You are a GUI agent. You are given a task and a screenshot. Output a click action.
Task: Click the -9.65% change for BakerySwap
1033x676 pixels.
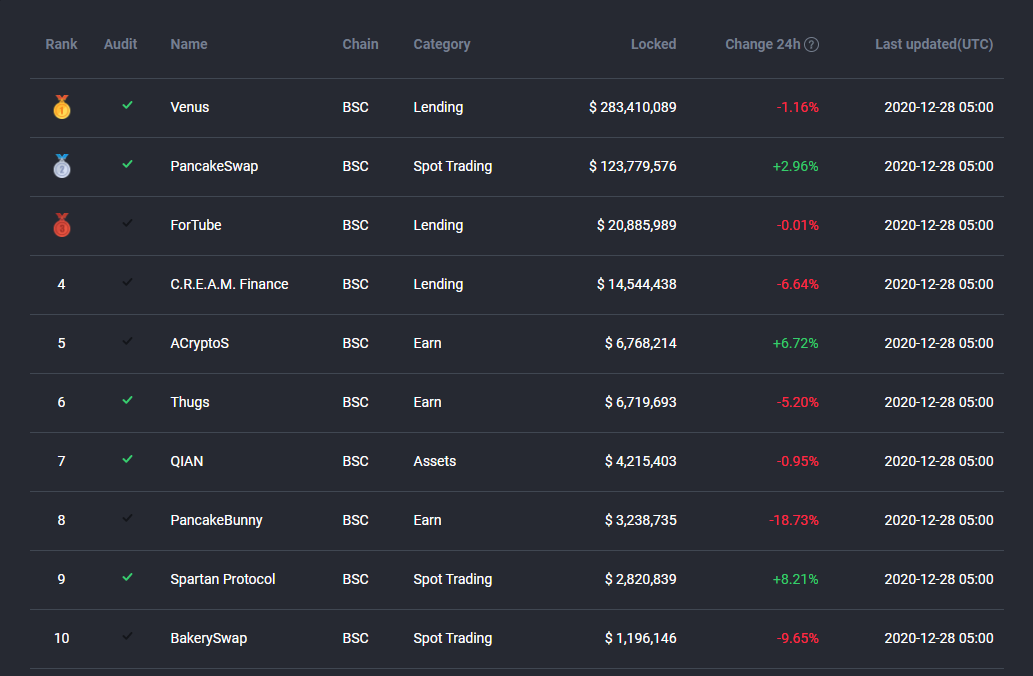797,638
